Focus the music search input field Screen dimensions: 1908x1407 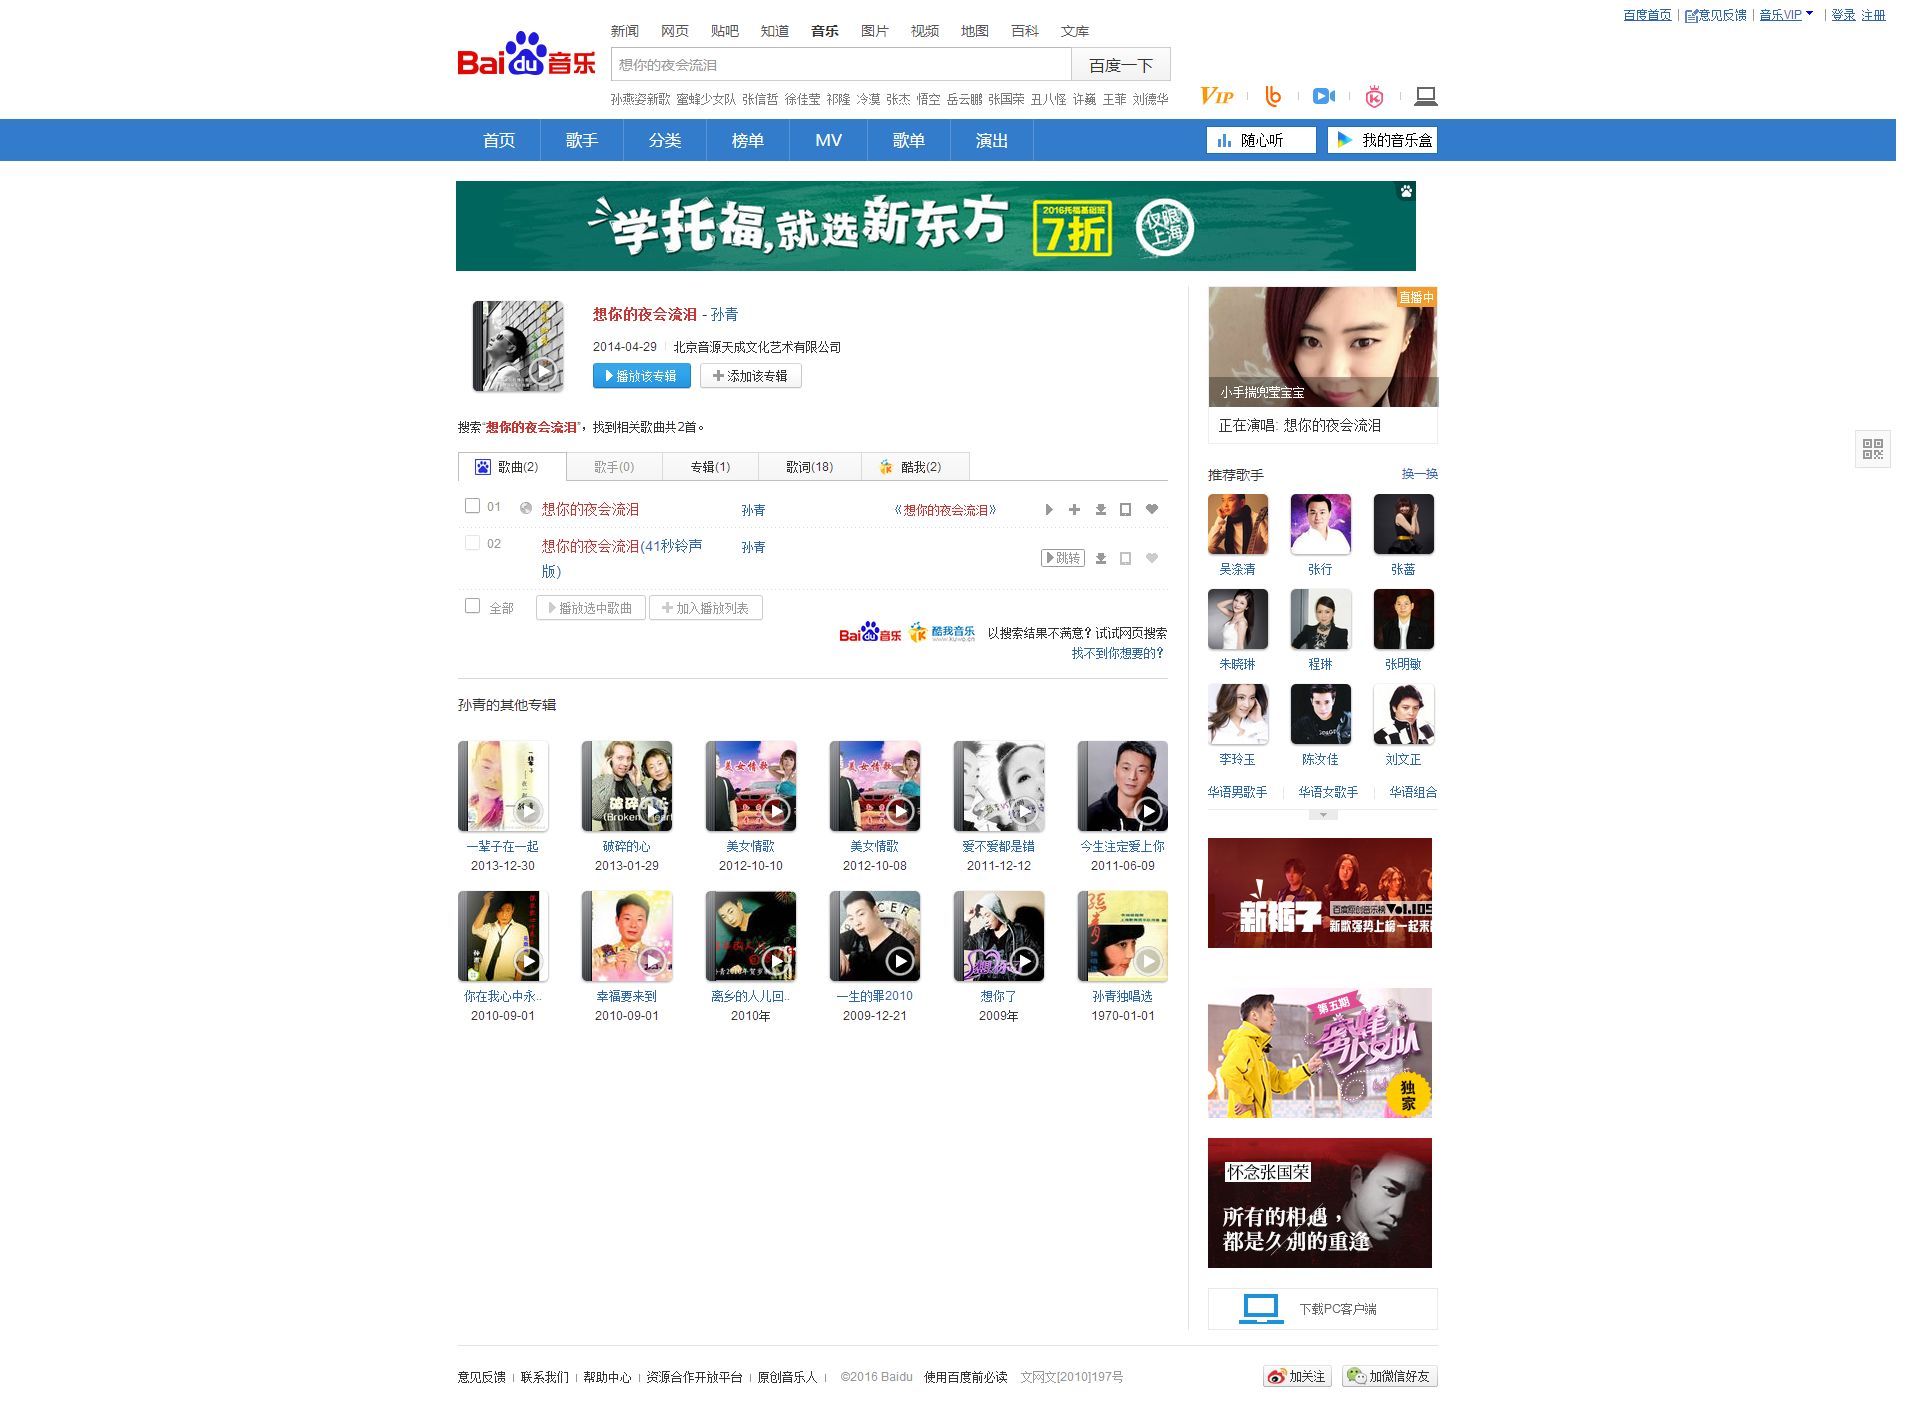(841, 65)
